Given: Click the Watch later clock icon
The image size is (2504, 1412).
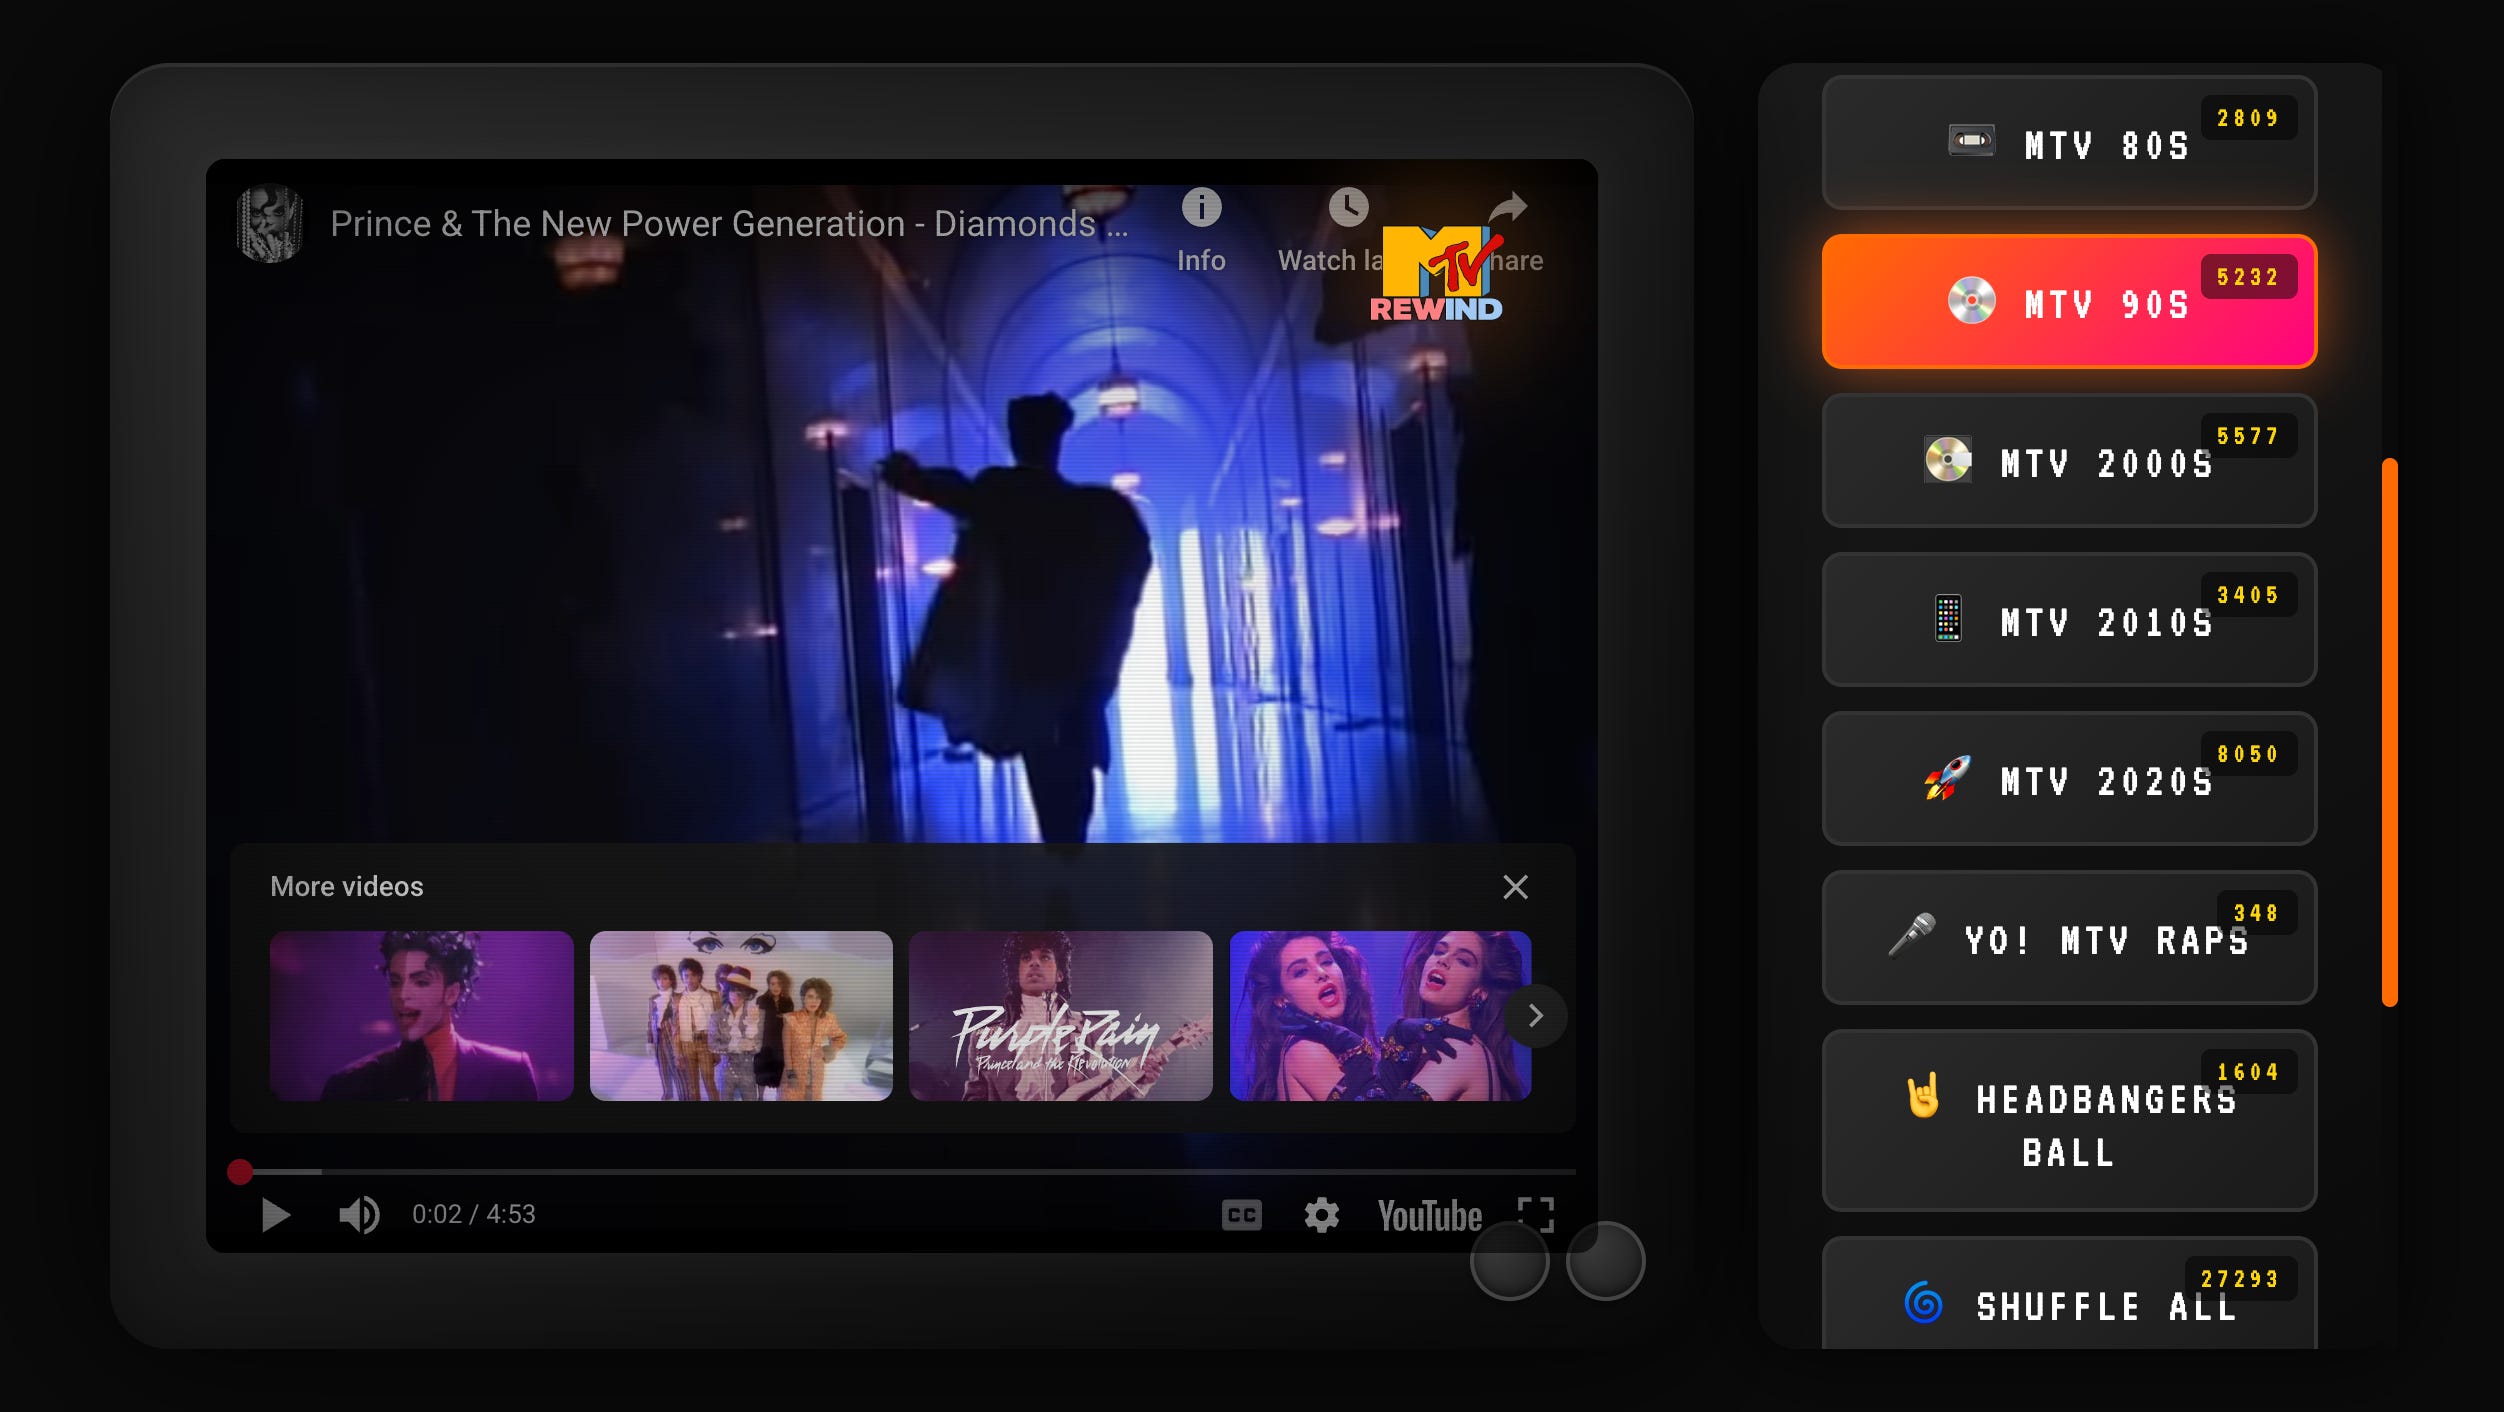Looking at the screenshot, I should [1348, 208].
